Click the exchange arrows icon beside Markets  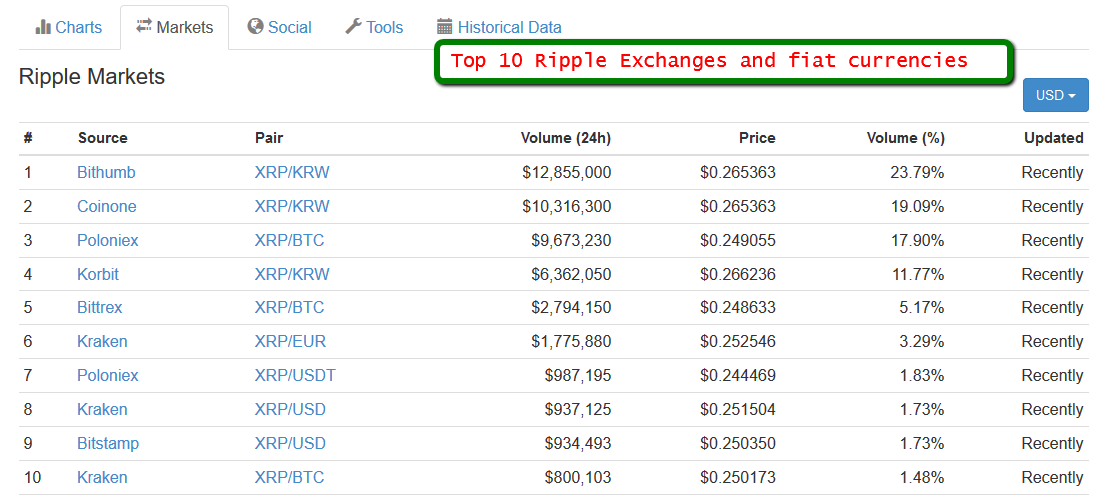144,27
